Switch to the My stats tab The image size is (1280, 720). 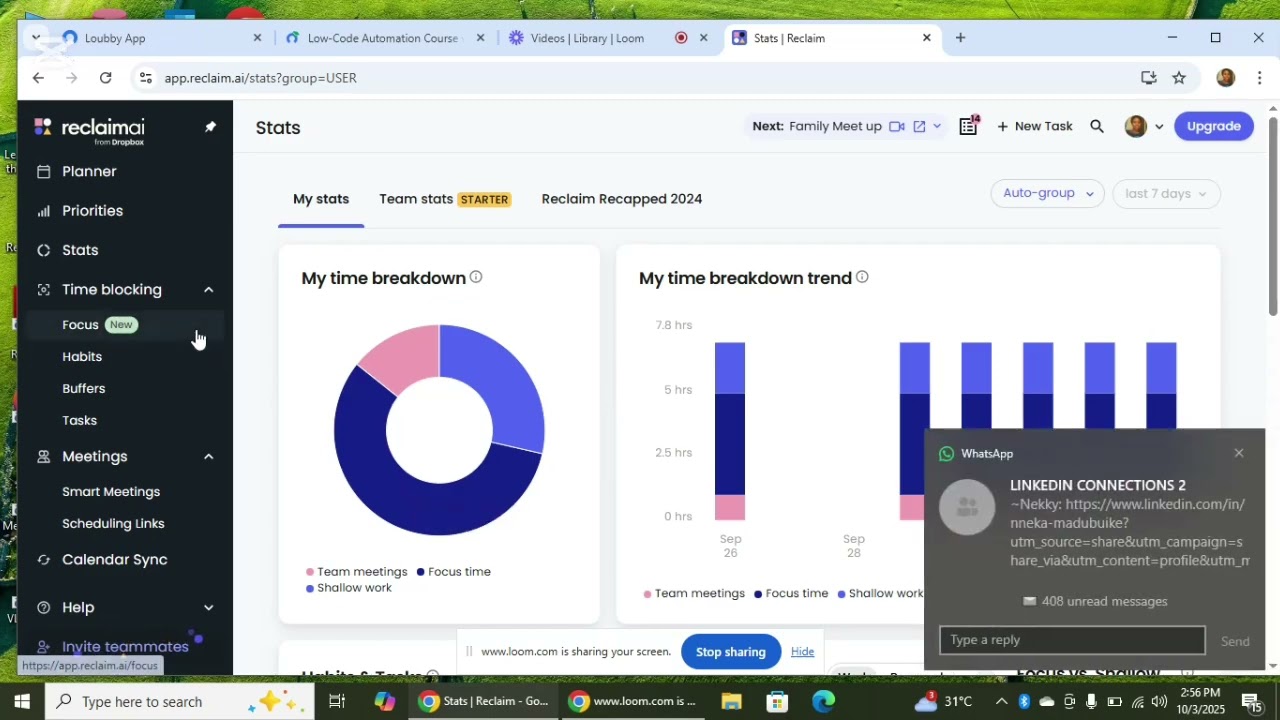[321, 199]
